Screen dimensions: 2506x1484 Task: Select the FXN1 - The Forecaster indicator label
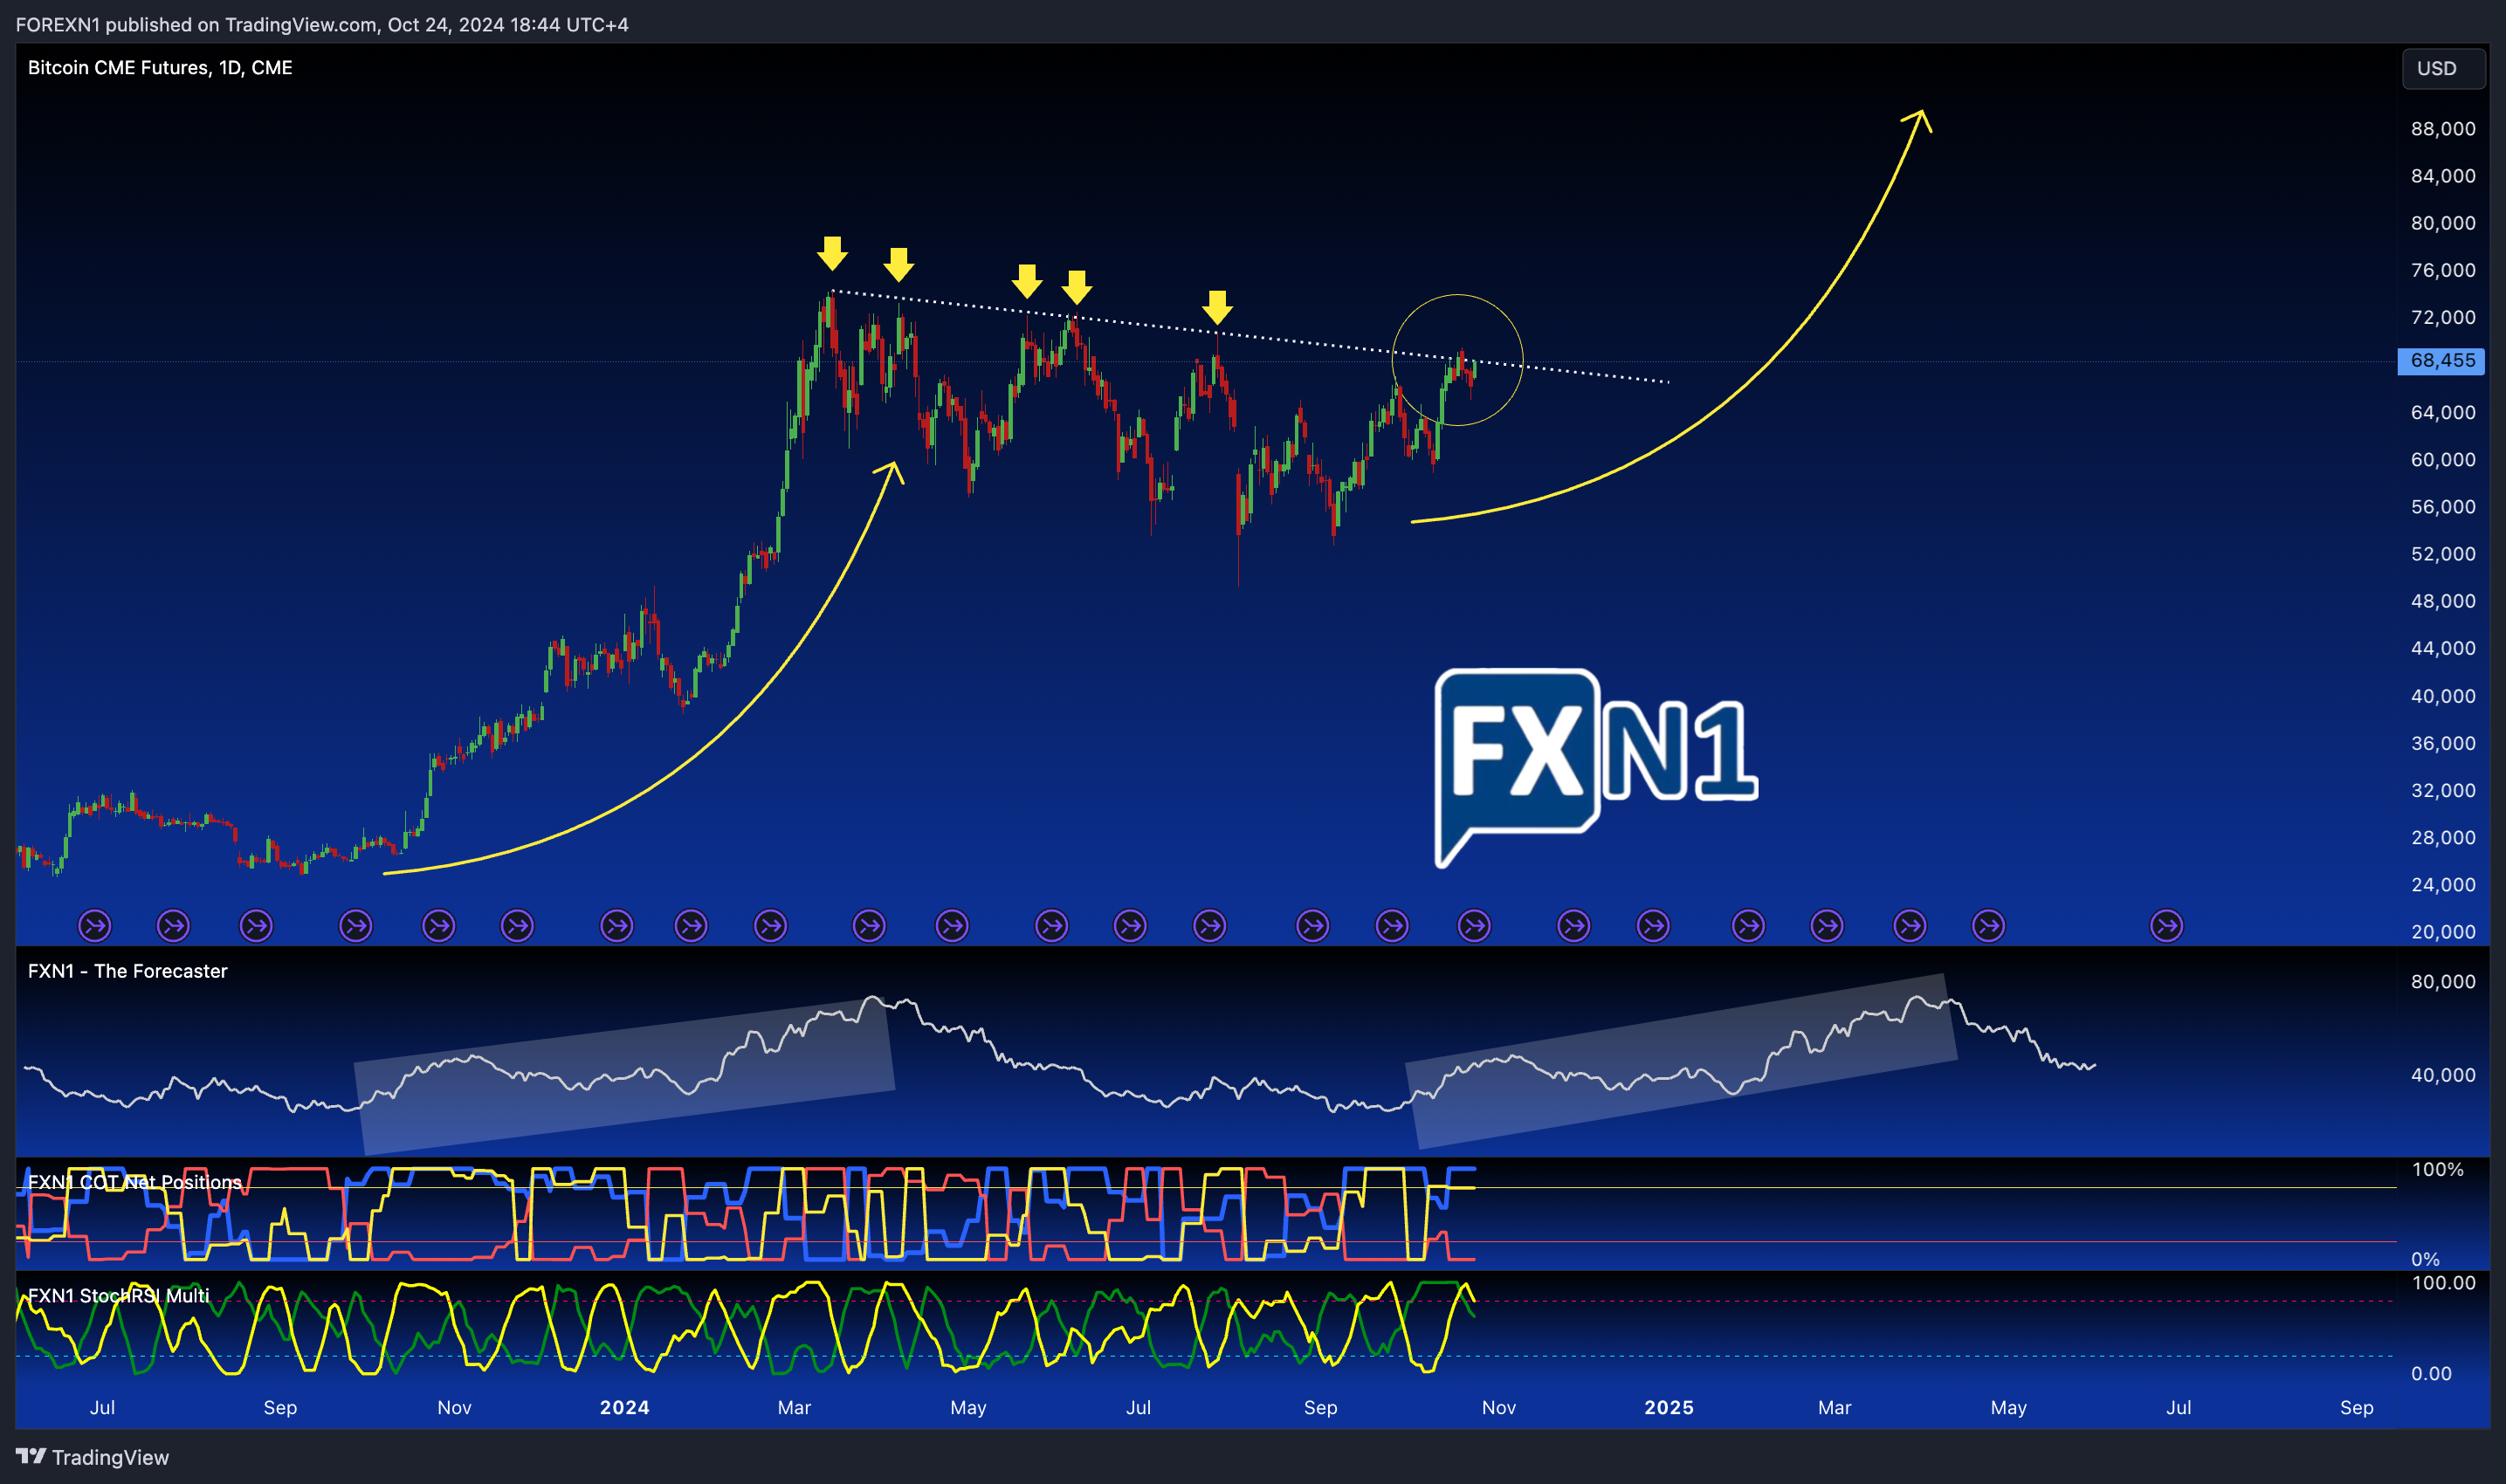click(x=127, y=971)
